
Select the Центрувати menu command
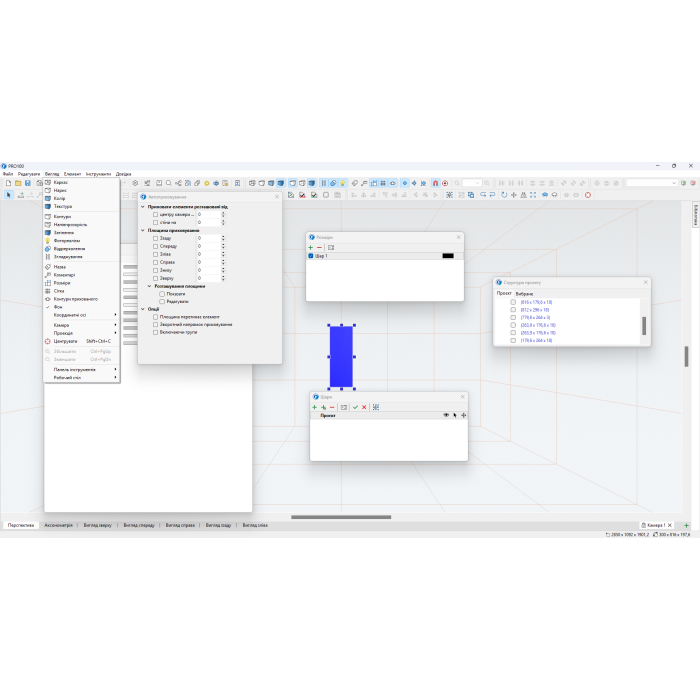click(65, 341)
